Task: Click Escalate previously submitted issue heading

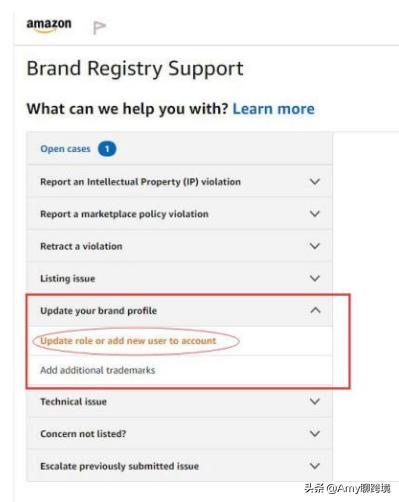Action: (120, 466)
